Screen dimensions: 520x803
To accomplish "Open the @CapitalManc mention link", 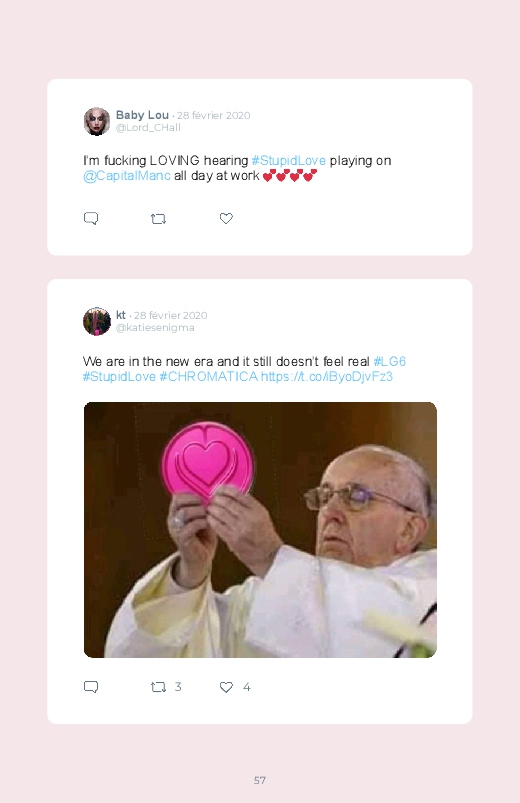I will 127,176.
